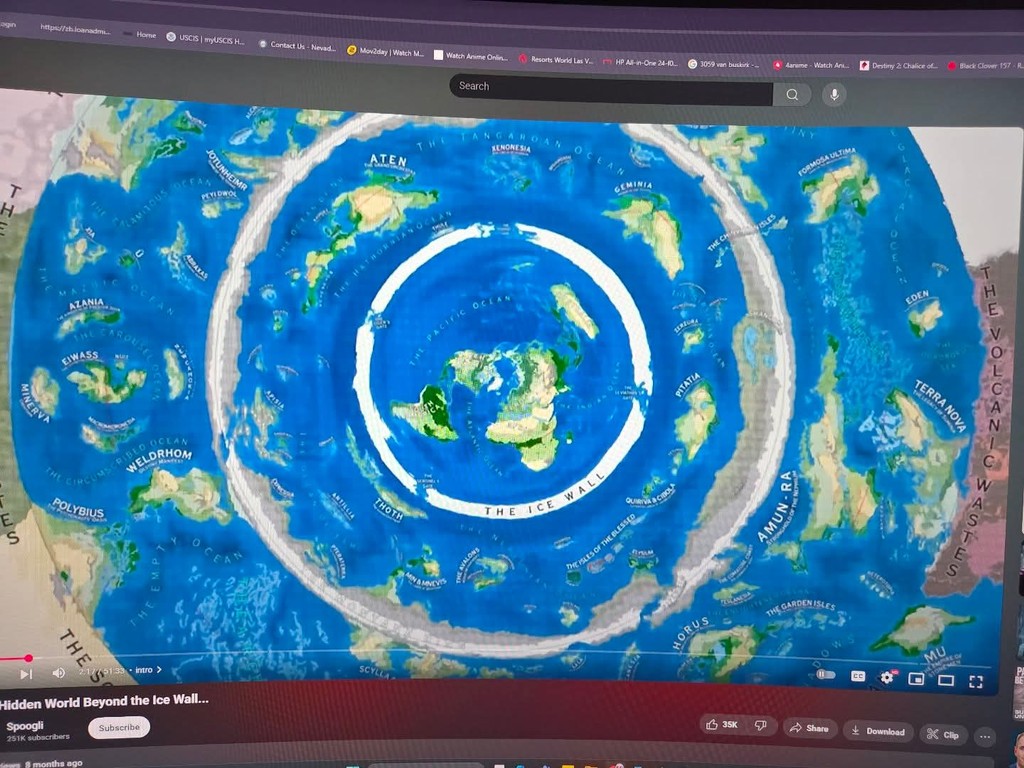Activate voice search microphone
The image size is (1024, 768).
point(834,95)
